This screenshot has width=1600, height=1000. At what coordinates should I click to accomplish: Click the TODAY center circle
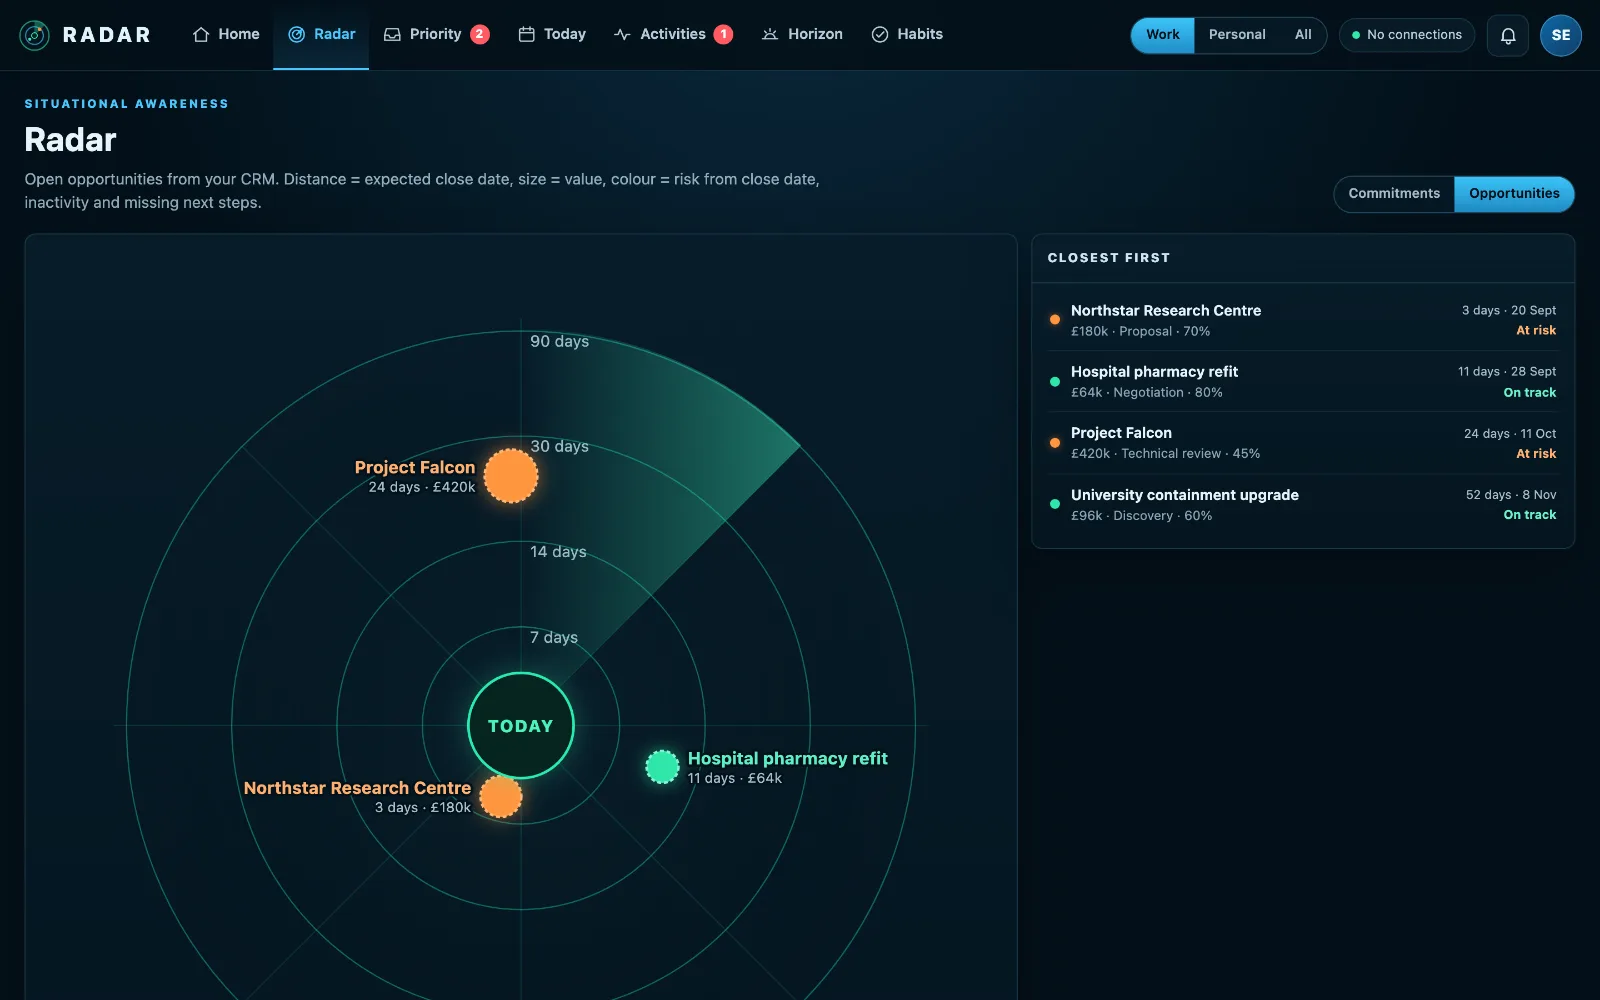pyautogui.click(x=521, y=726)
